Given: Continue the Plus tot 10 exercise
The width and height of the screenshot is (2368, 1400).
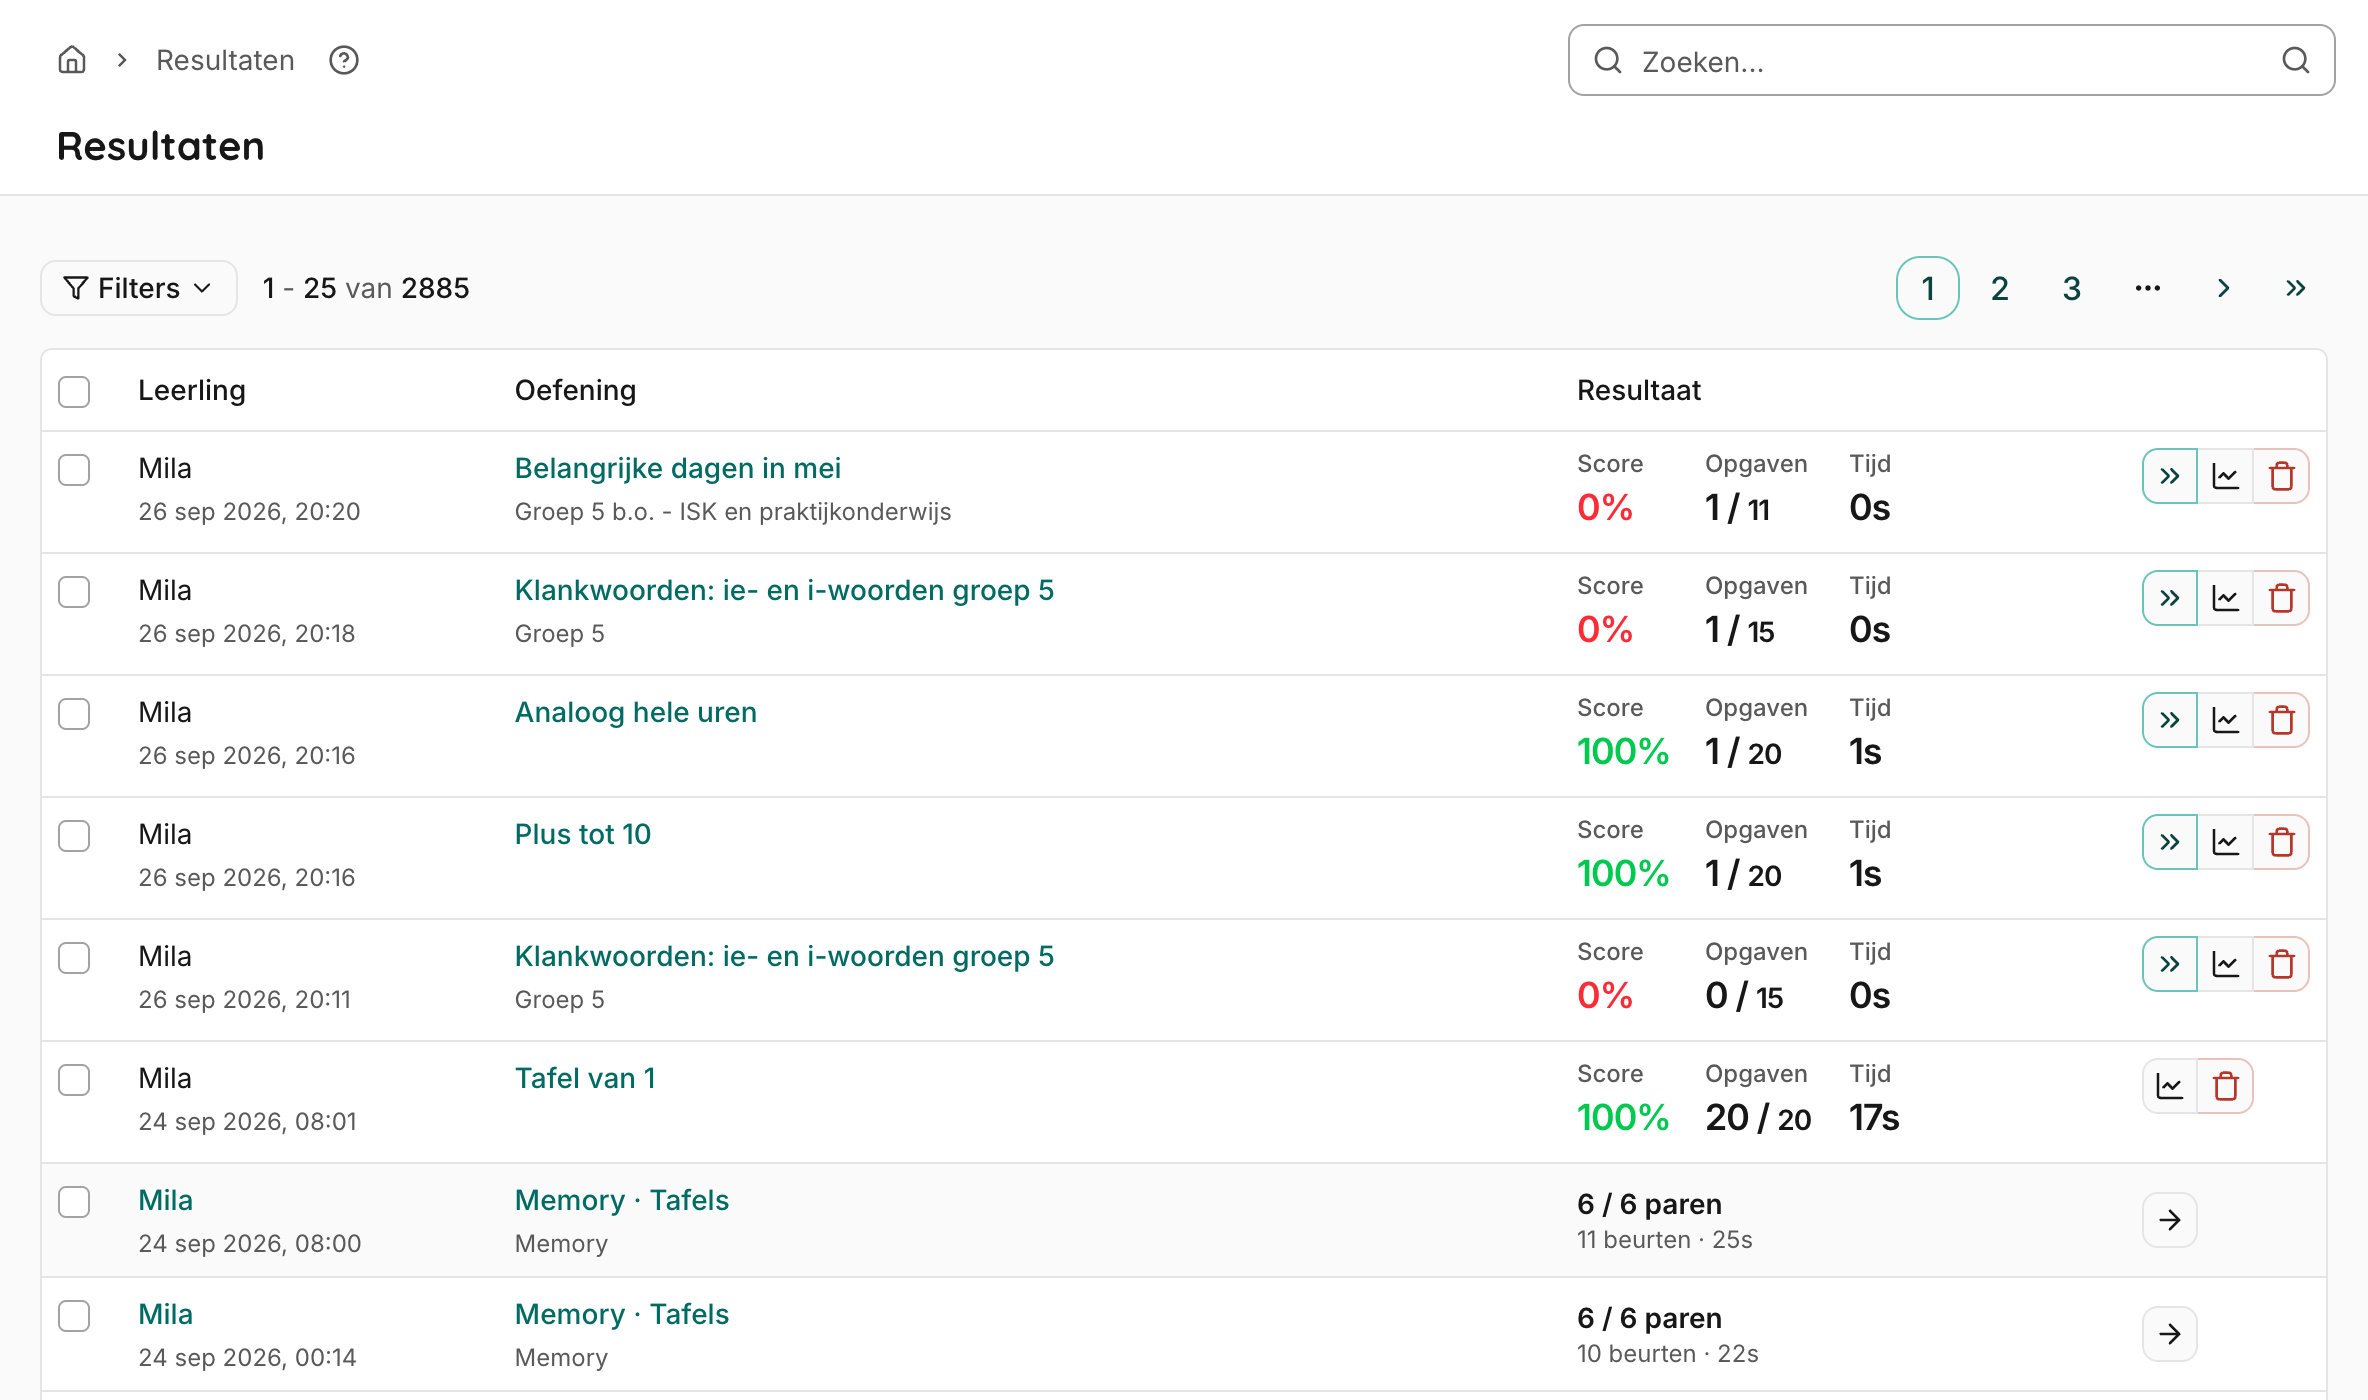Looking at the screenshot, I should pyautogui.click(x=2170, y=842).
